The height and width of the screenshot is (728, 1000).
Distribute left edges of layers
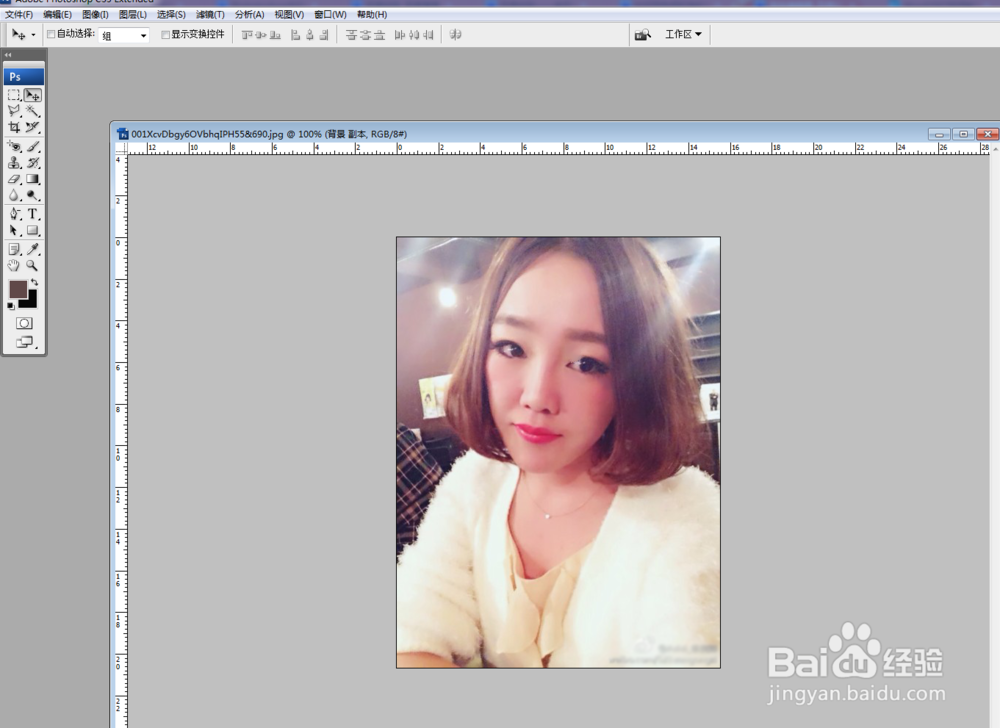pyautogui.click(x=399, y=35)
